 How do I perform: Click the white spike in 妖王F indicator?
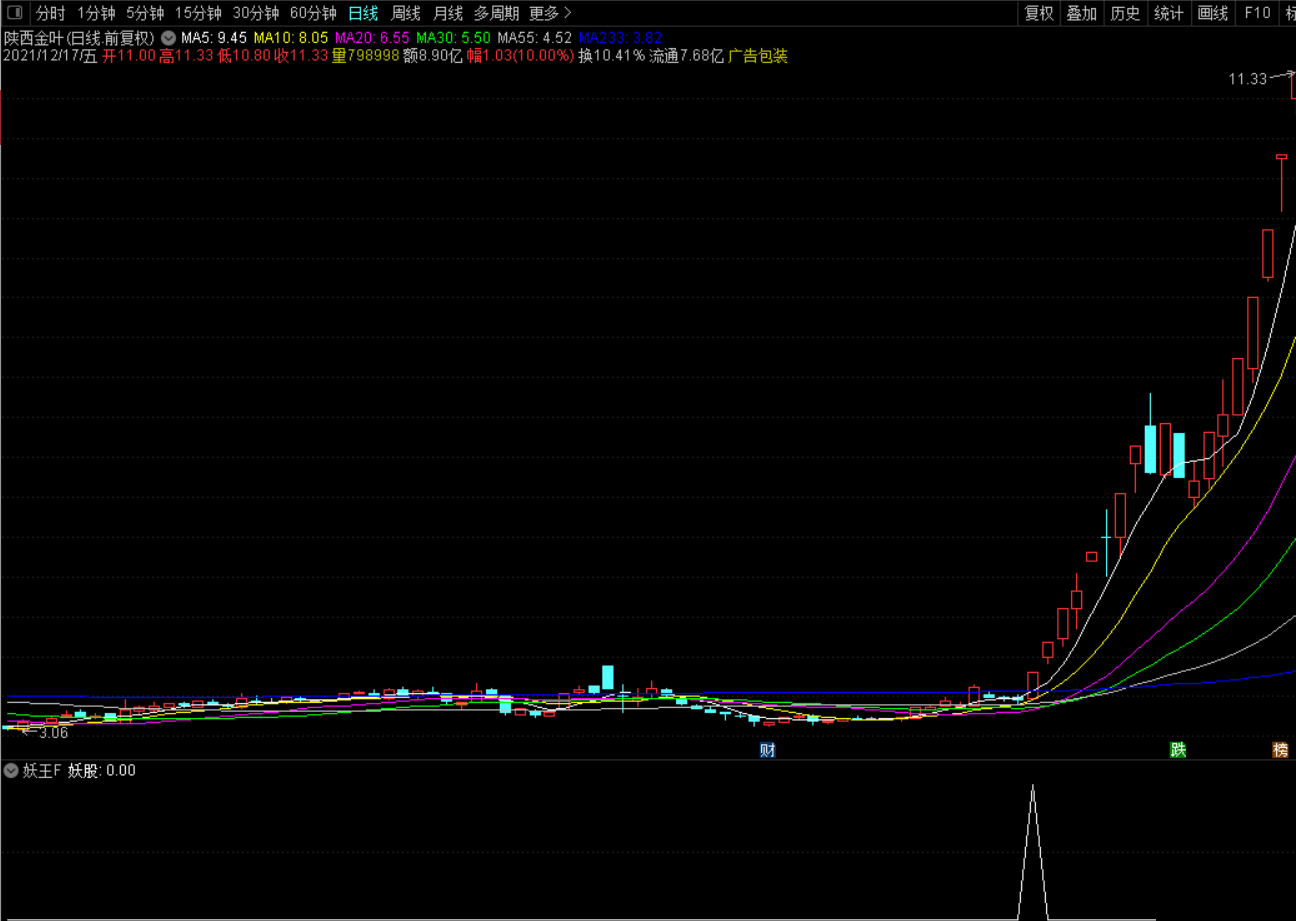1033,850
